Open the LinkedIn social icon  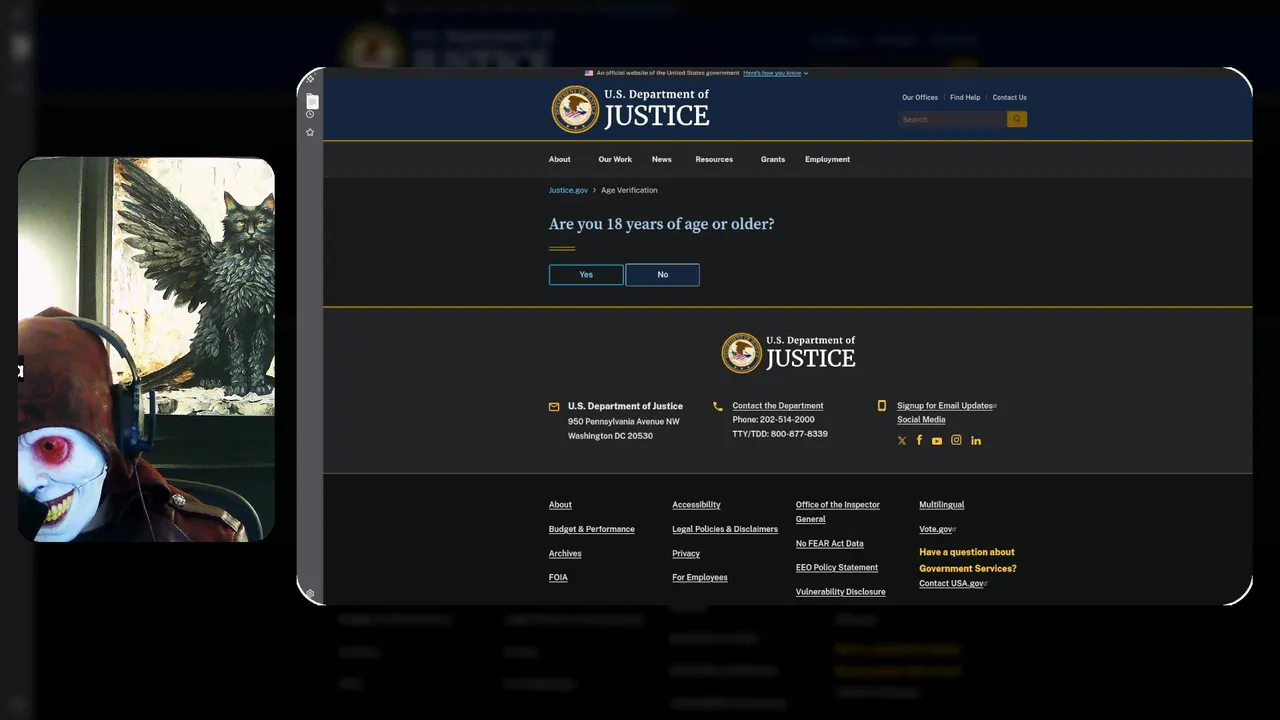(976, 441)
